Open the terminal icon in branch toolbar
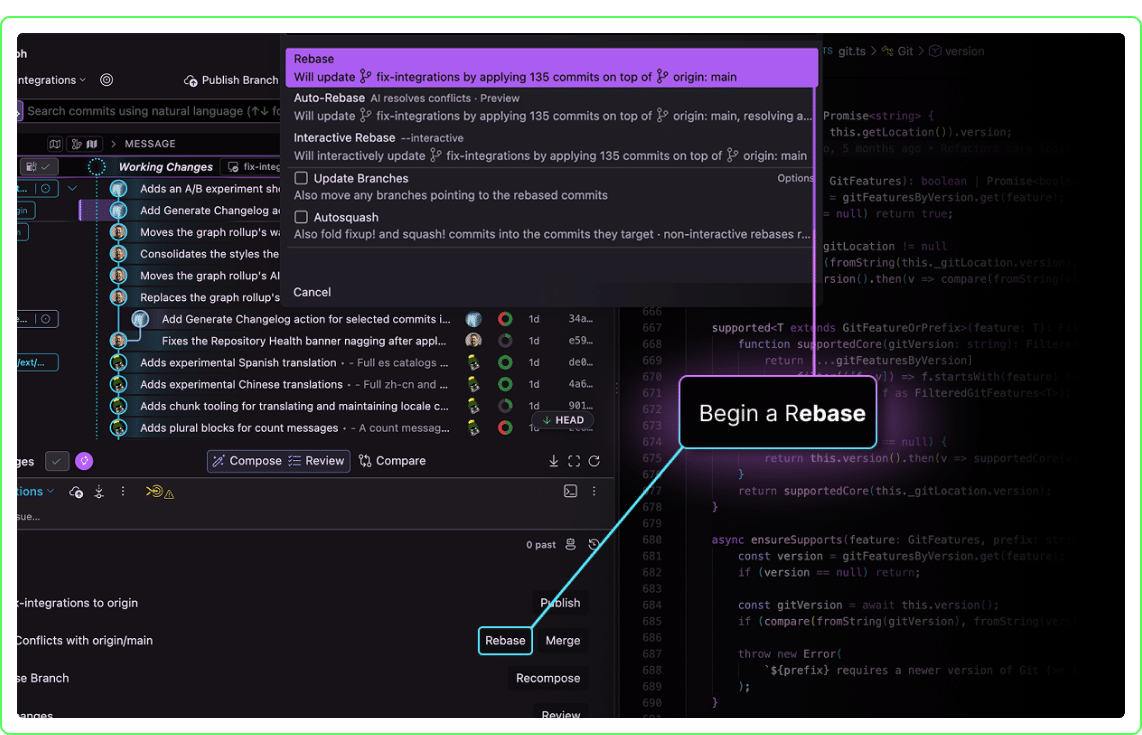This screenshot has height=735, width=1142. (x=570, y=492)
